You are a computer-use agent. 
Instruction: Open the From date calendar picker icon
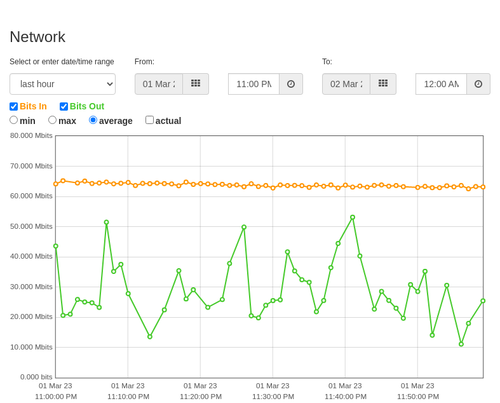click(x=196, y=84)
